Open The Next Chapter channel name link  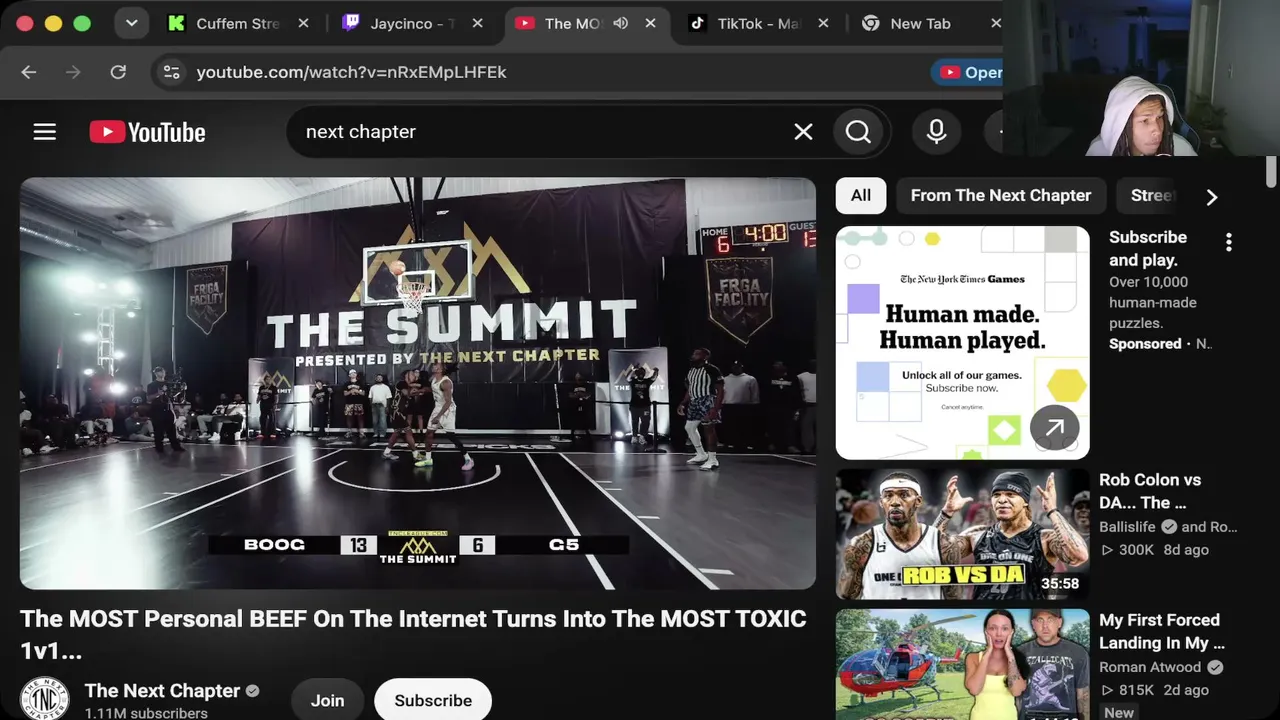[x=162, y=691]
